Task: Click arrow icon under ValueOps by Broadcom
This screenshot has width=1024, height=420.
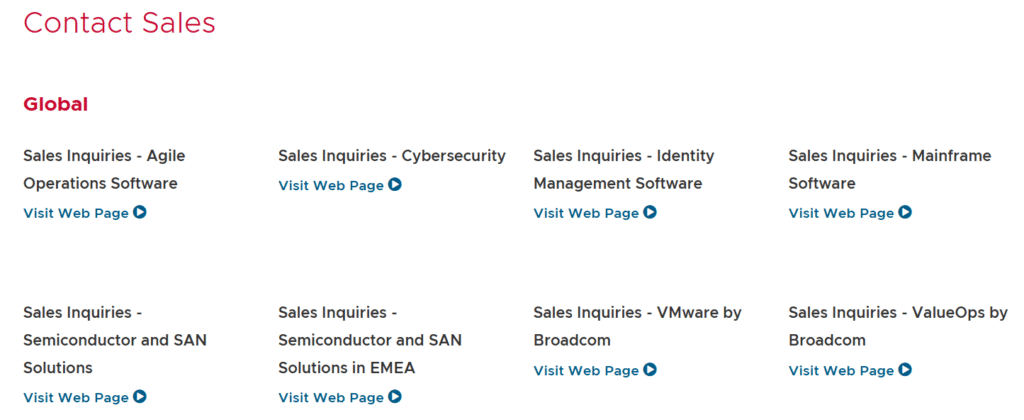Action: tap(905, 370)
